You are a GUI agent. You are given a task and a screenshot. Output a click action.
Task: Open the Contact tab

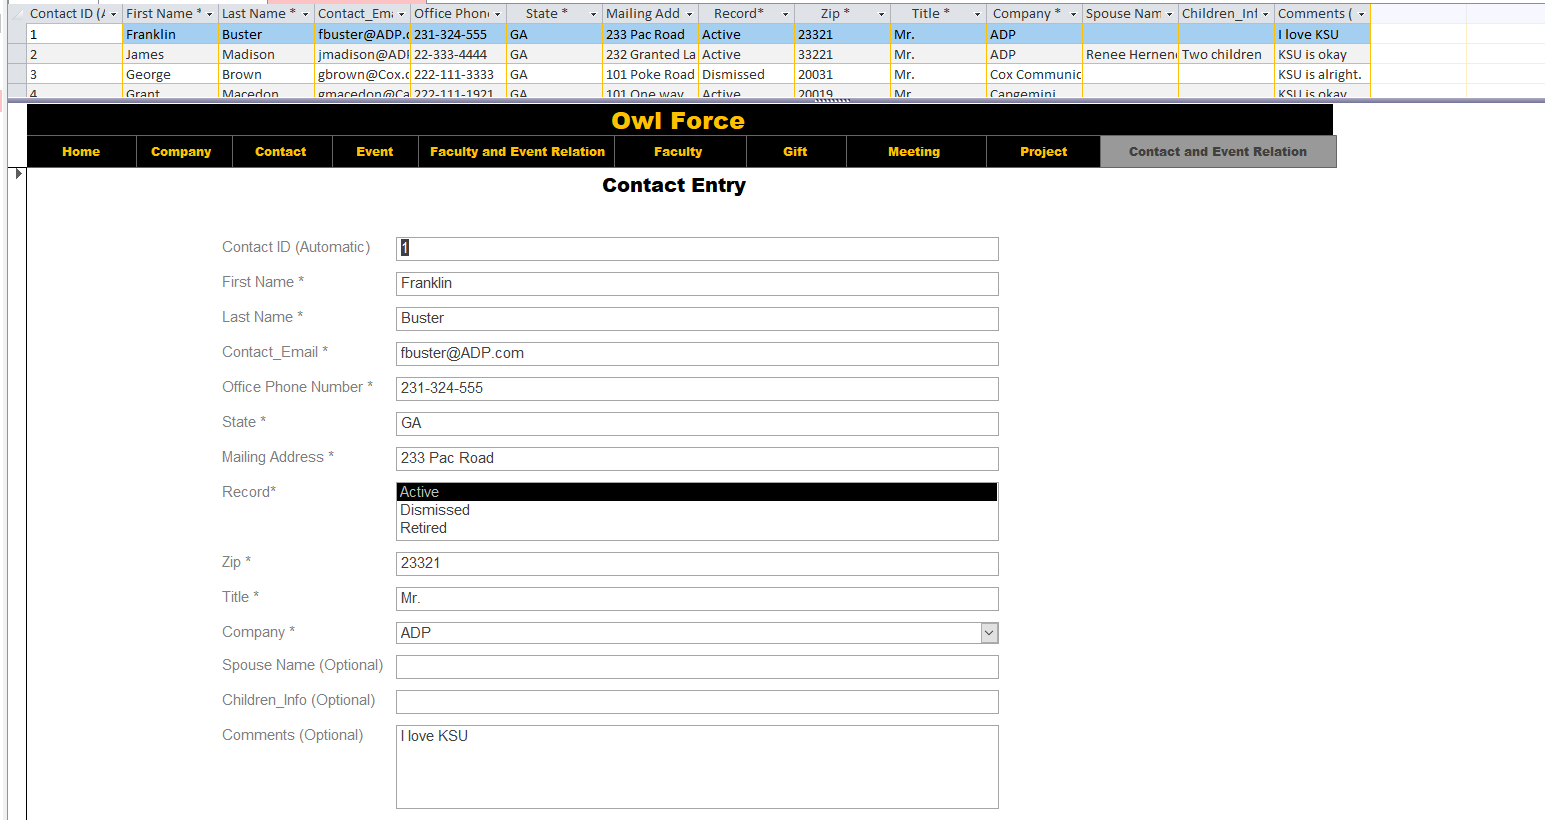(x=280, y=152)
